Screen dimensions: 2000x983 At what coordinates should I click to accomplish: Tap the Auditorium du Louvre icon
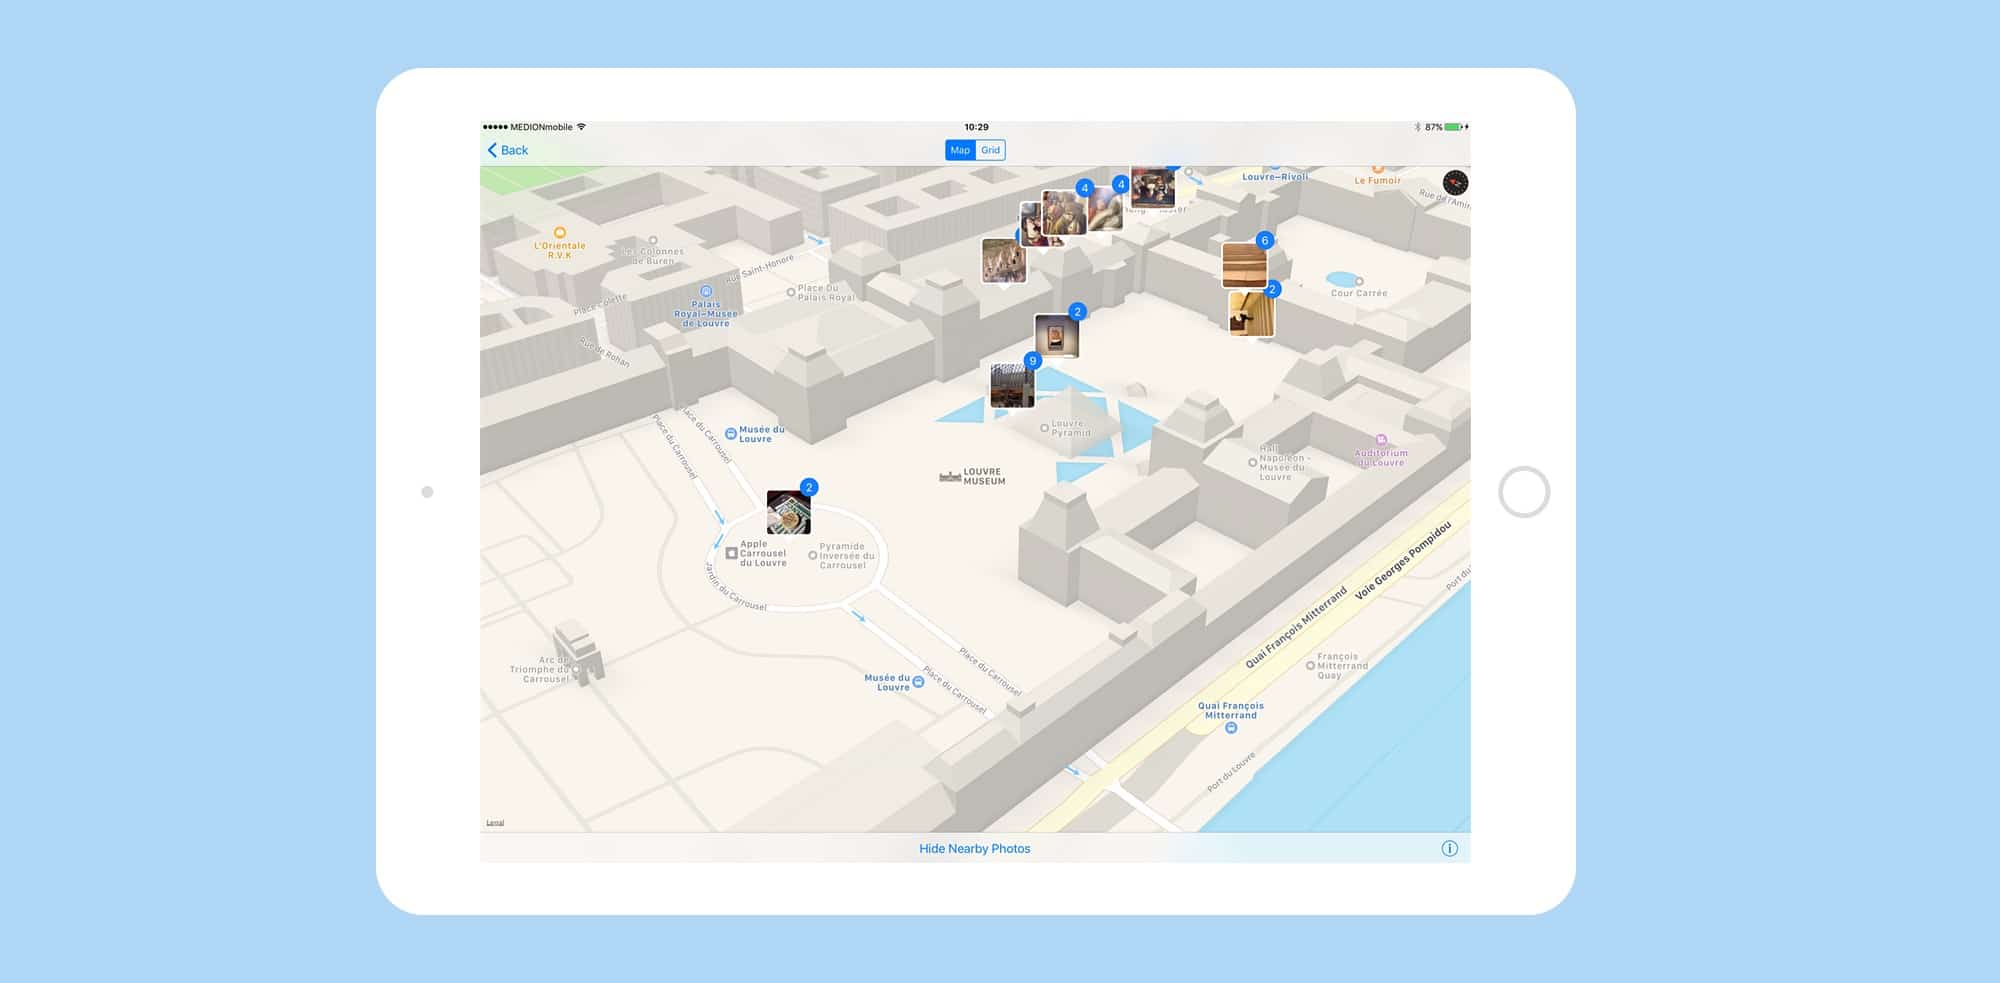[1381, 440]
